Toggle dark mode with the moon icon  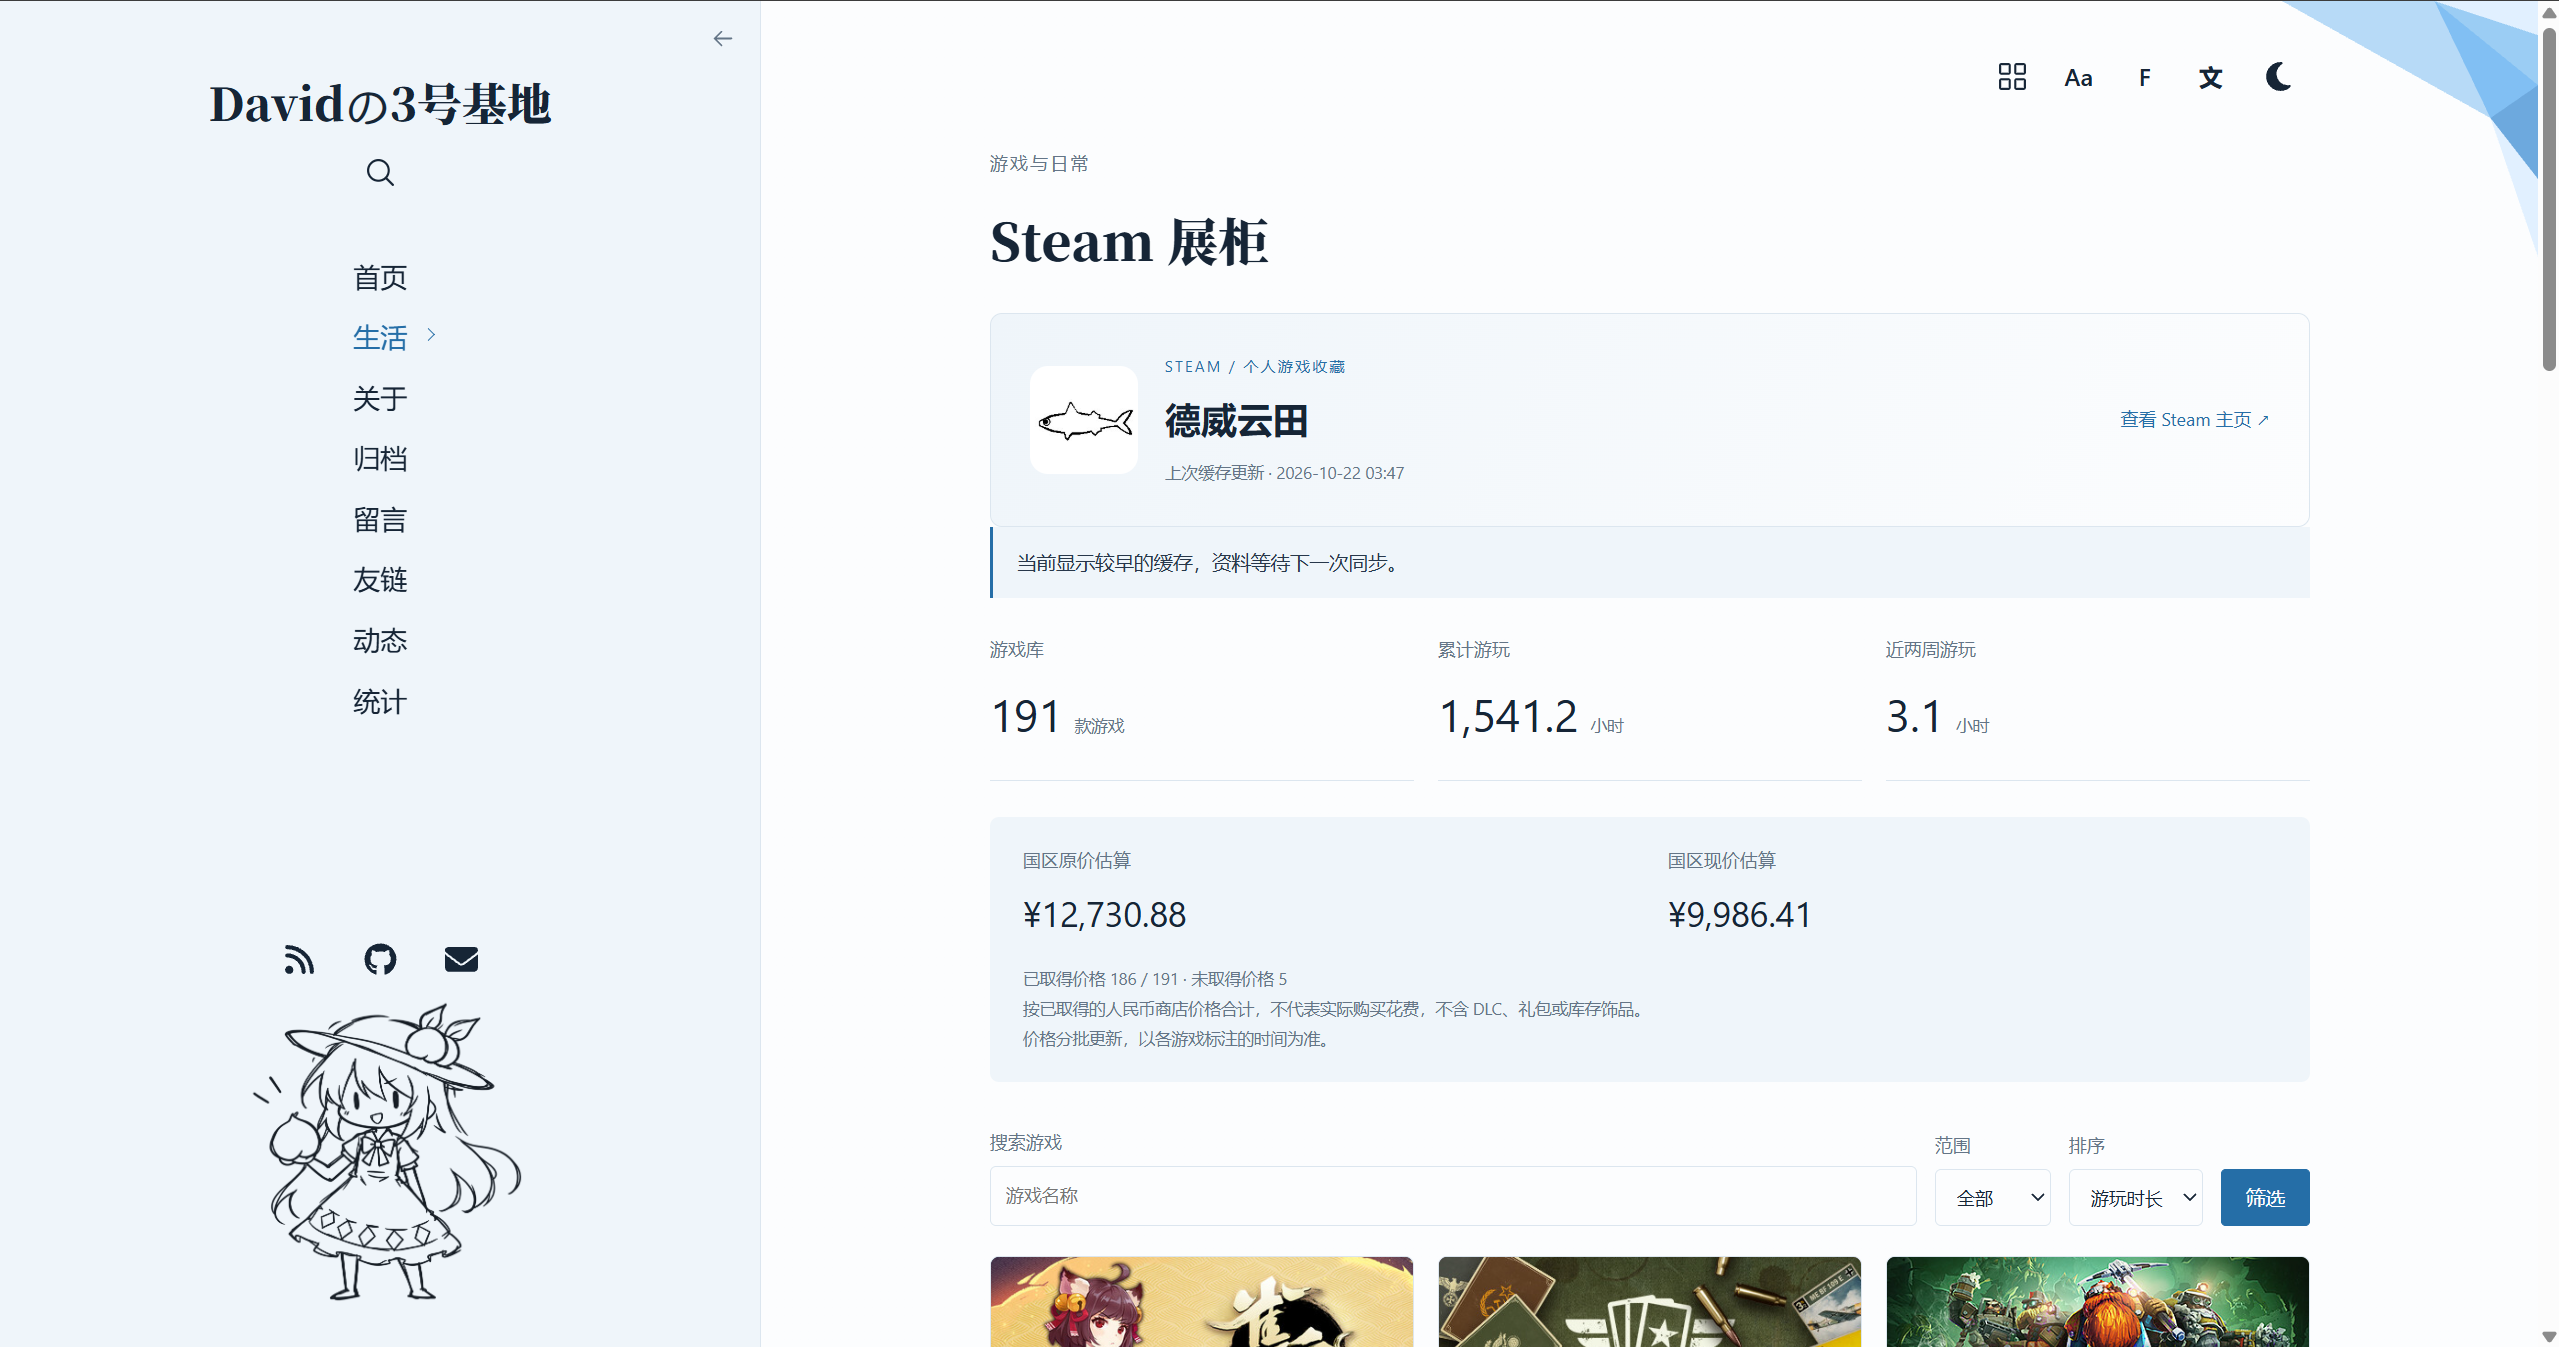point(2278,77)
